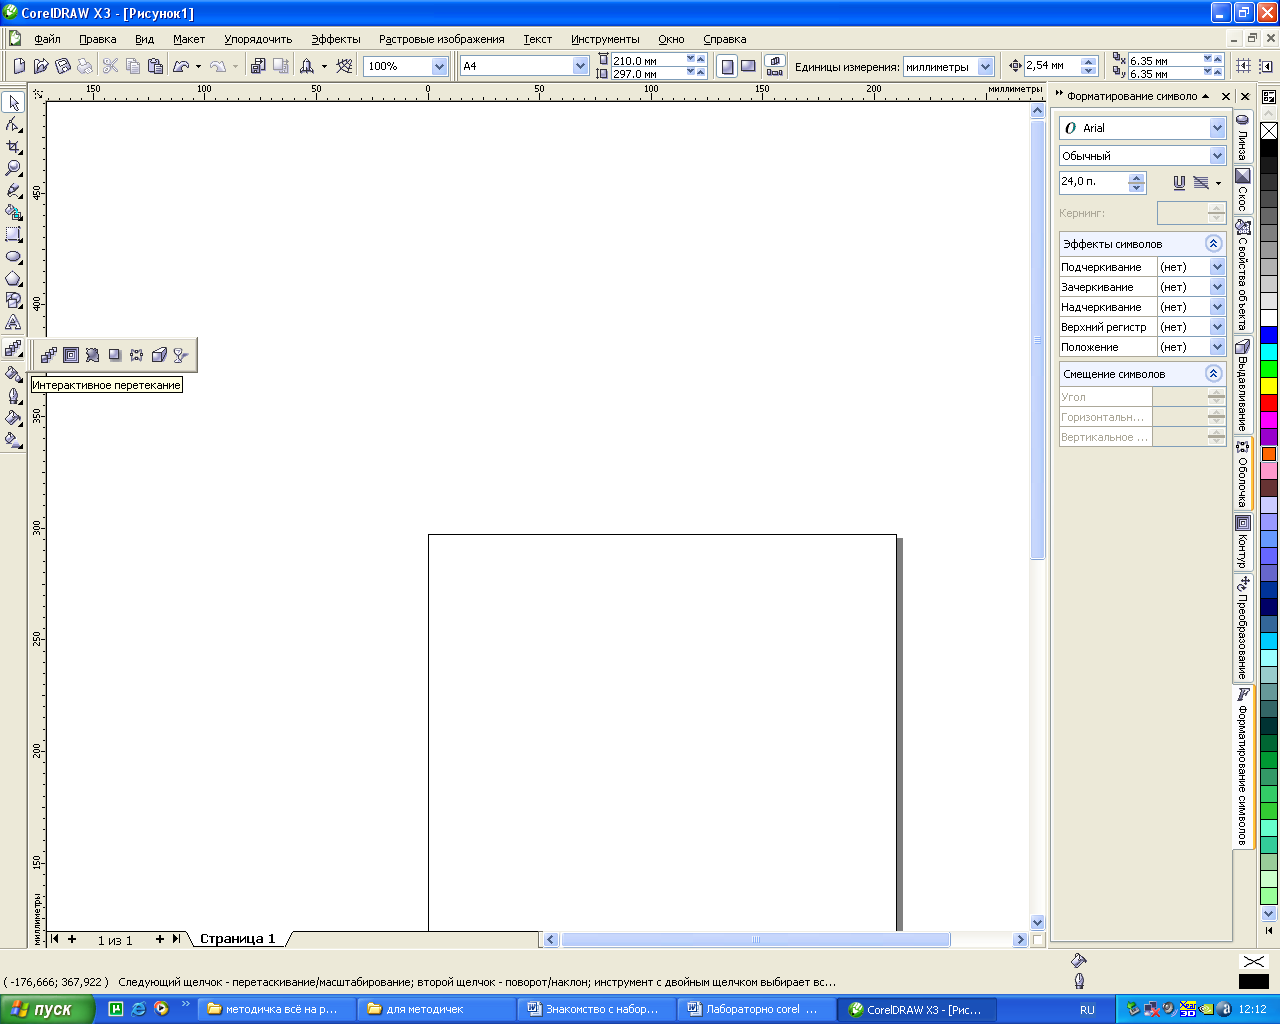The width and height of the screenshot is (1280, 1024).
Task: Open the Макет menu
Action: click(x=188, y=39)
